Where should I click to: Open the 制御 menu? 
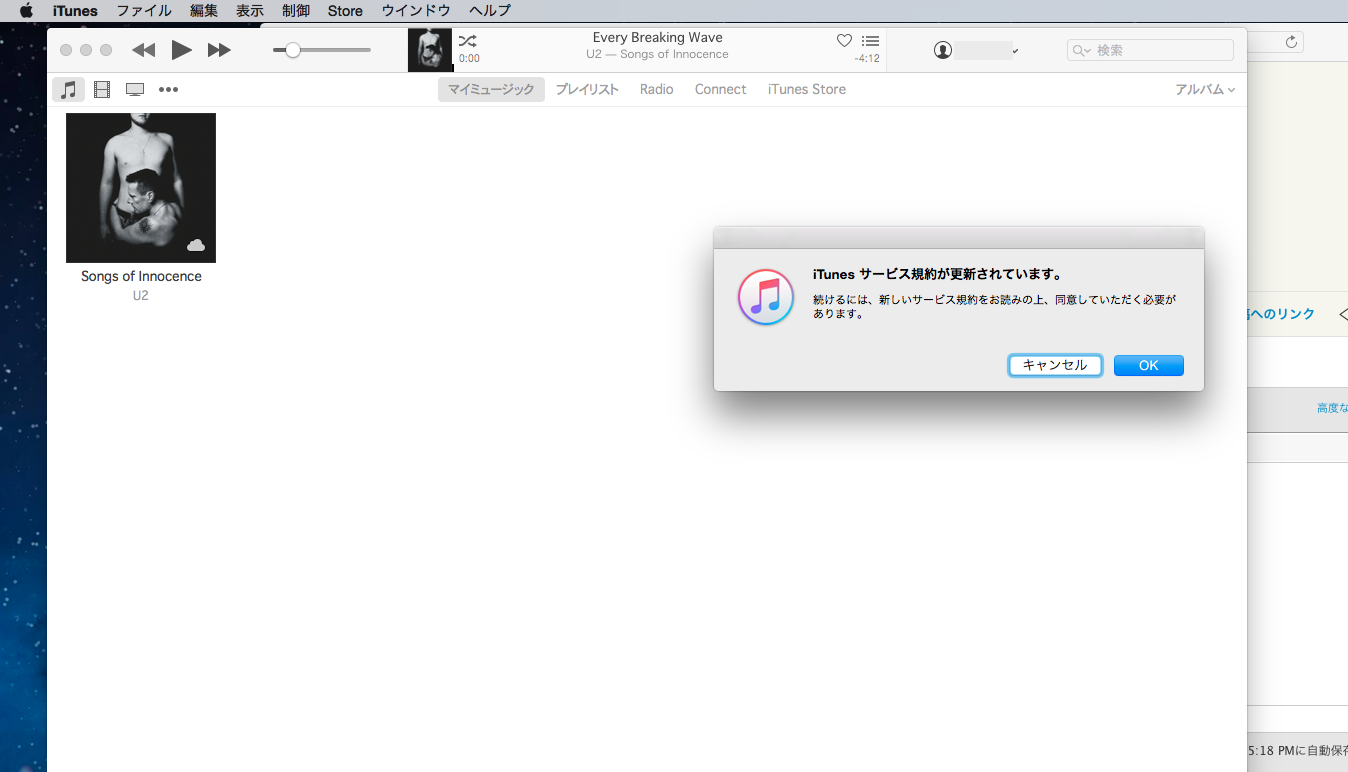click(296, 11)
